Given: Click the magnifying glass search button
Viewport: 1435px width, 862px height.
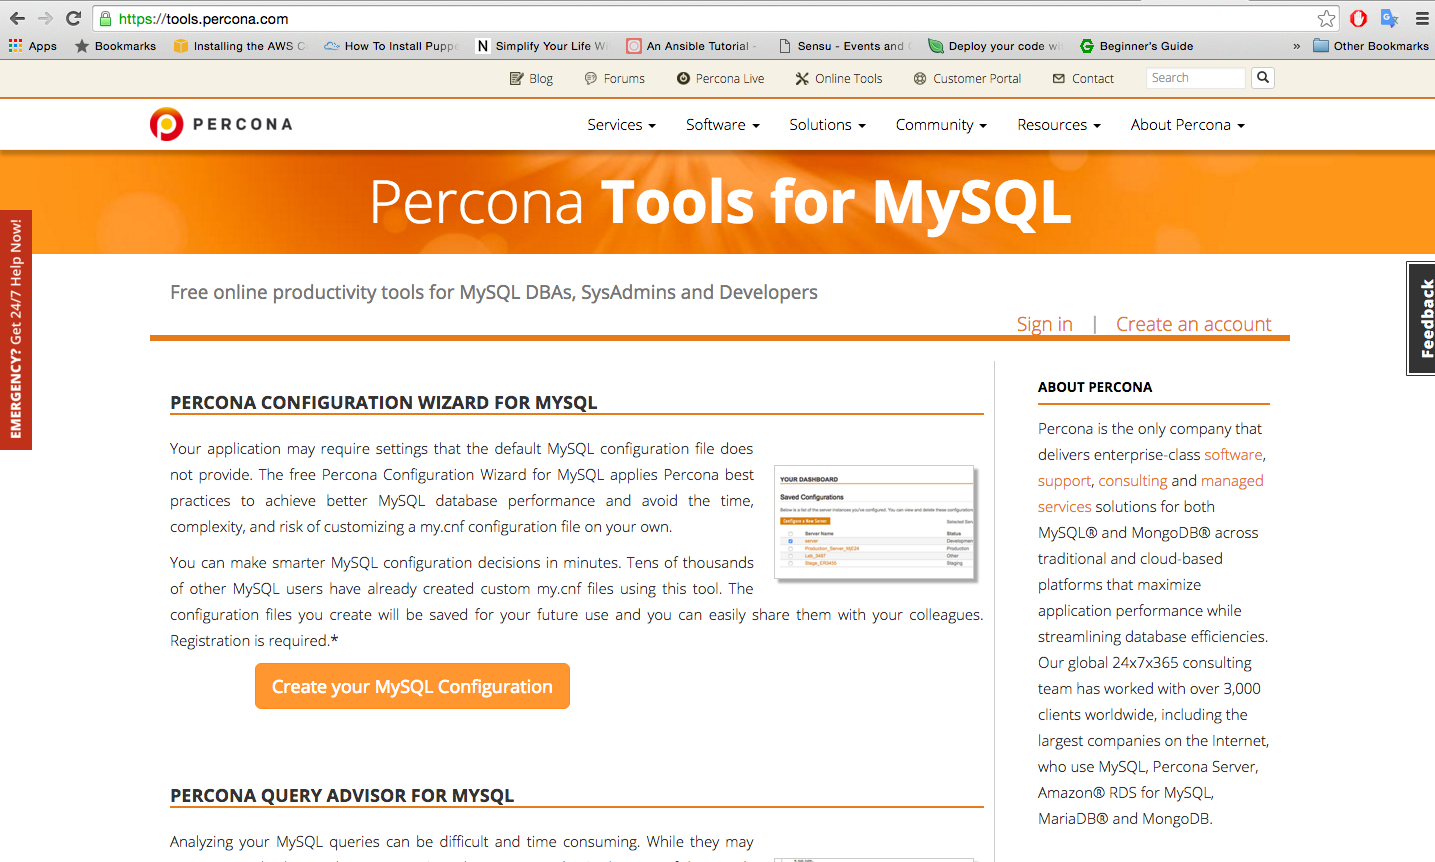Looking at the screenshot, I should (x=1263, y=78).
